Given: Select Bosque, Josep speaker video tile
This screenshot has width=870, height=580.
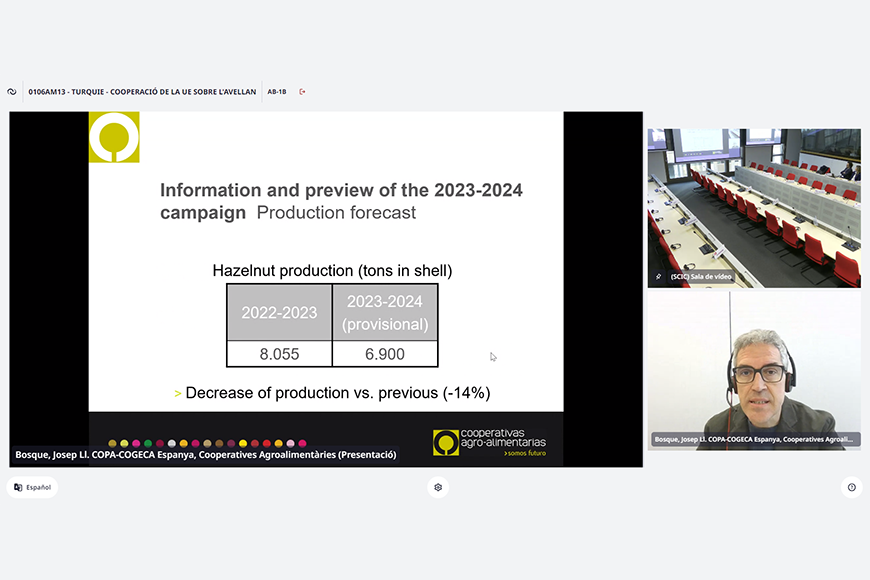Looking at the screenshot, I should click(754, 371).
